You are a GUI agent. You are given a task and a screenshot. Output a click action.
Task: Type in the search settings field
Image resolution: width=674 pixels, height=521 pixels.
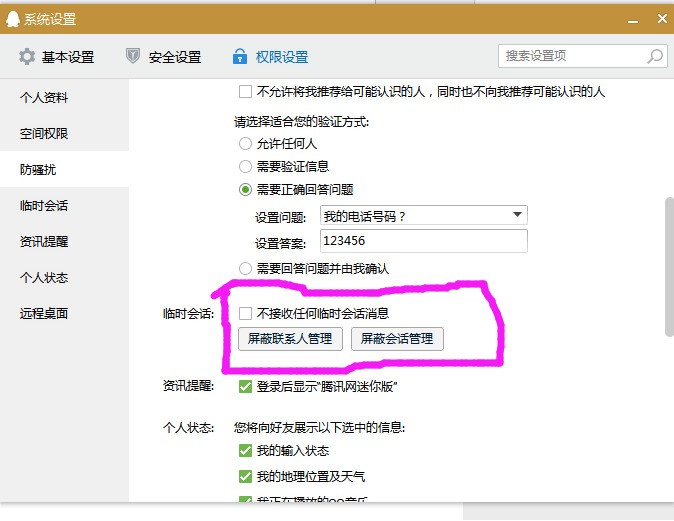click(572, 56)
